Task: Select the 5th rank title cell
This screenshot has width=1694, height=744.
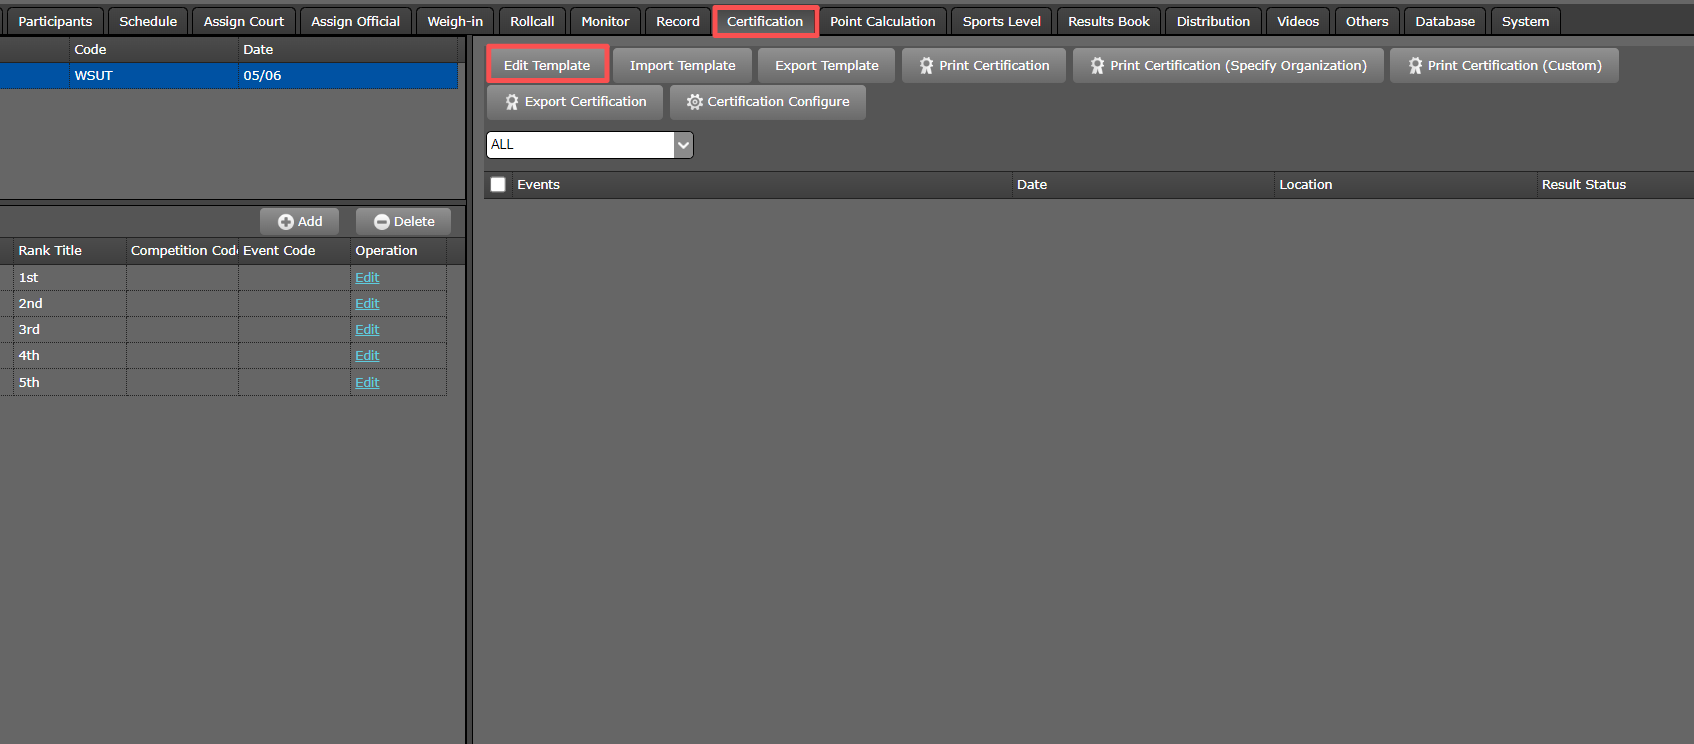Action: click(70, 383)
